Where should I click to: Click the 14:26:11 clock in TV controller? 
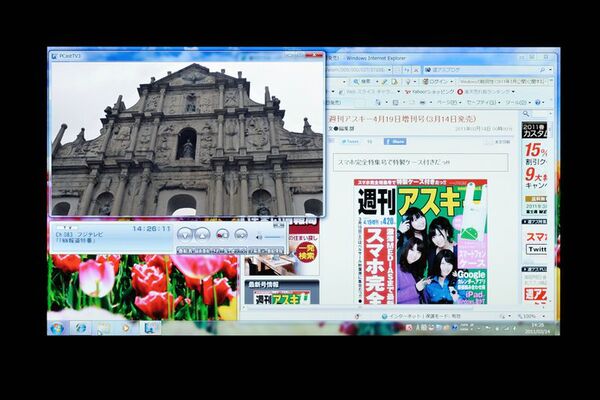tap(152, 229)
